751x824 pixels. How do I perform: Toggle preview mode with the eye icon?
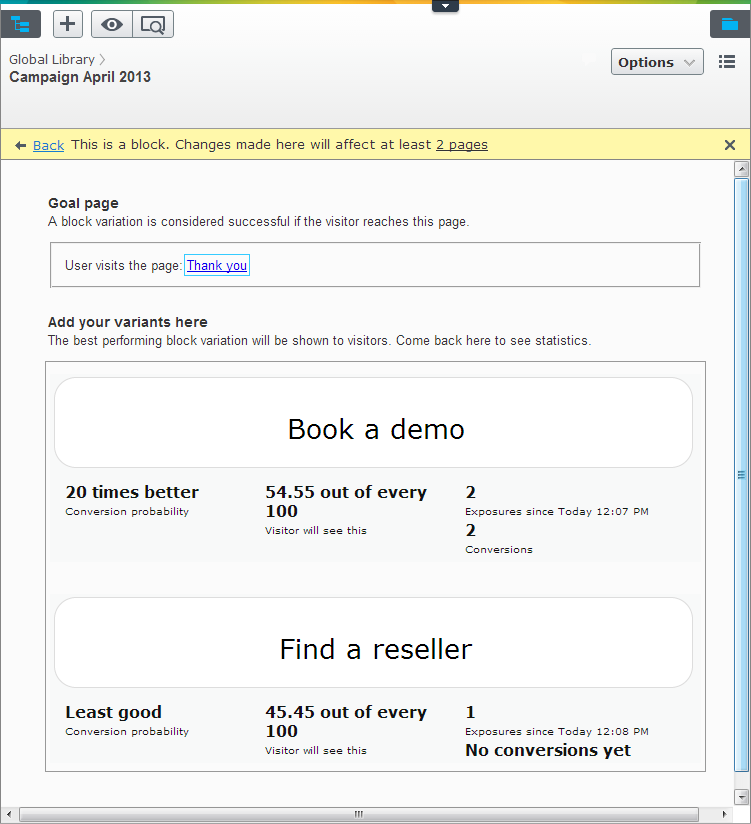pos(112,24)
